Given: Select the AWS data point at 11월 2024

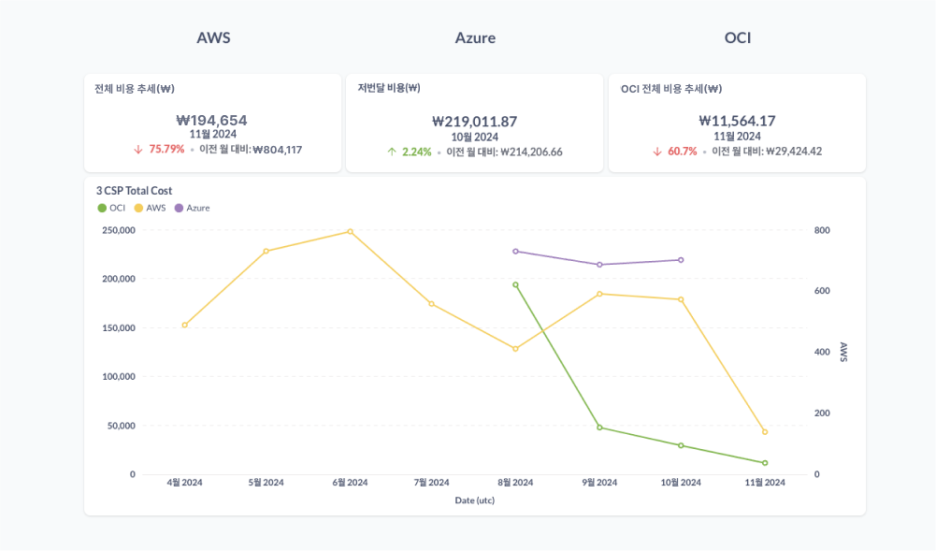Looking at the screenshot, I should [x=765, y=432].
